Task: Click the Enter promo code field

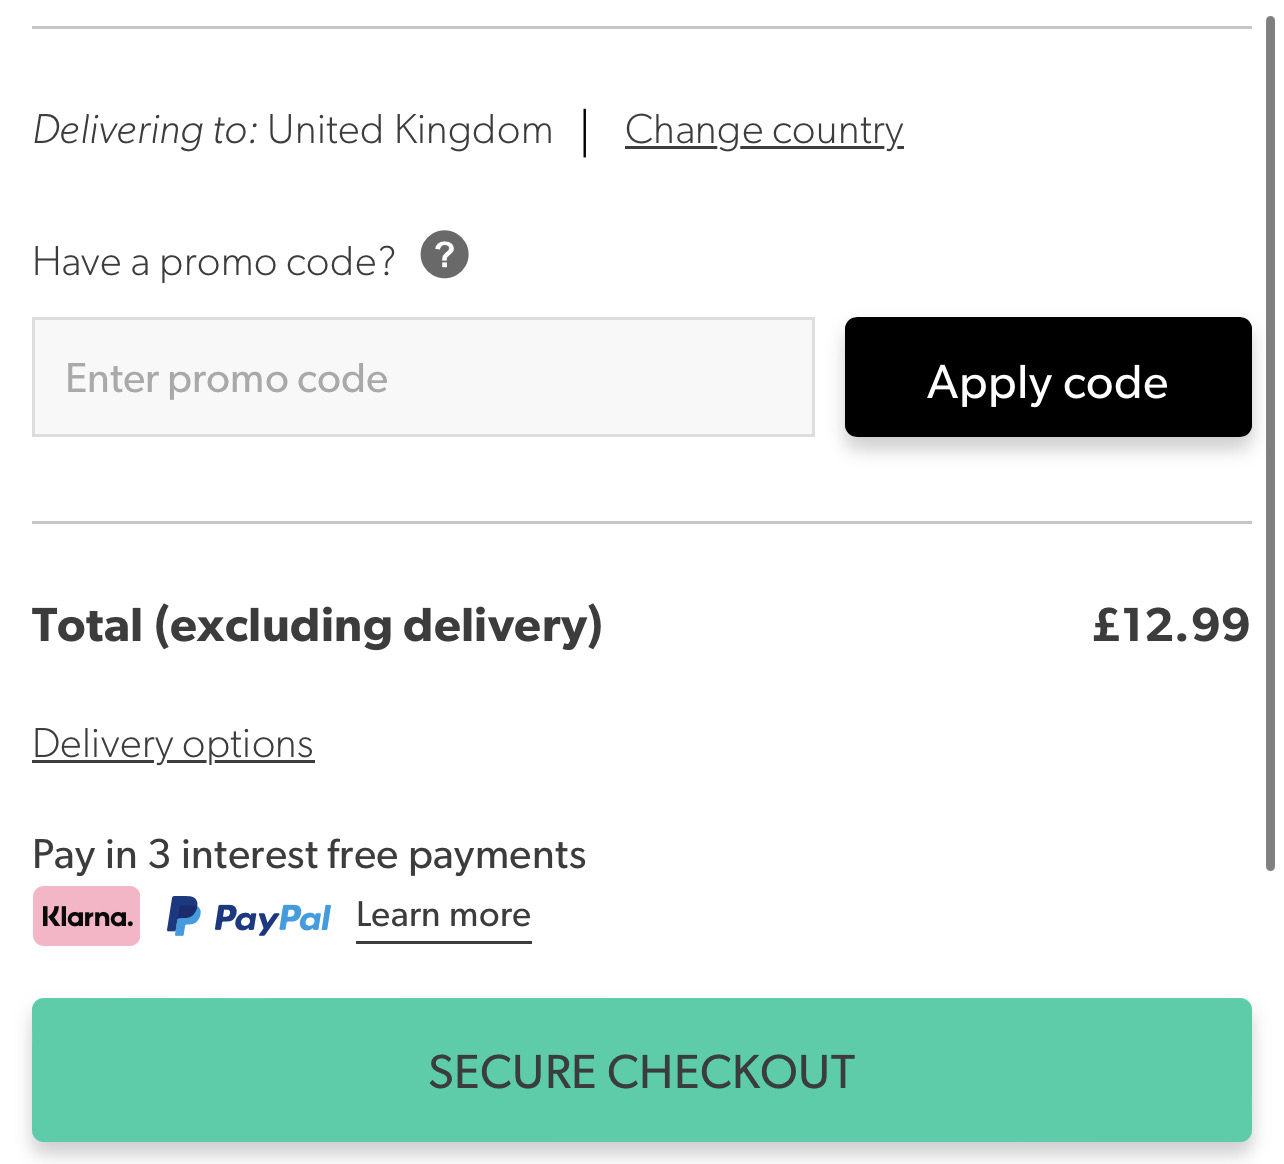Action: [424, 377]
